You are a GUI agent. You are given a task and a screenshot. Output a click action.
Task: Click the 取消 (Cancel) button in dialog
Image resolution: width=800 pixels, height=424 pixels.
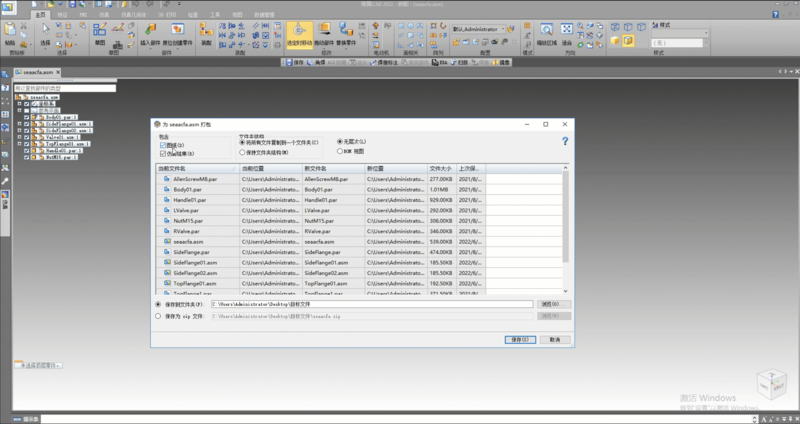[x=553, y=339]
